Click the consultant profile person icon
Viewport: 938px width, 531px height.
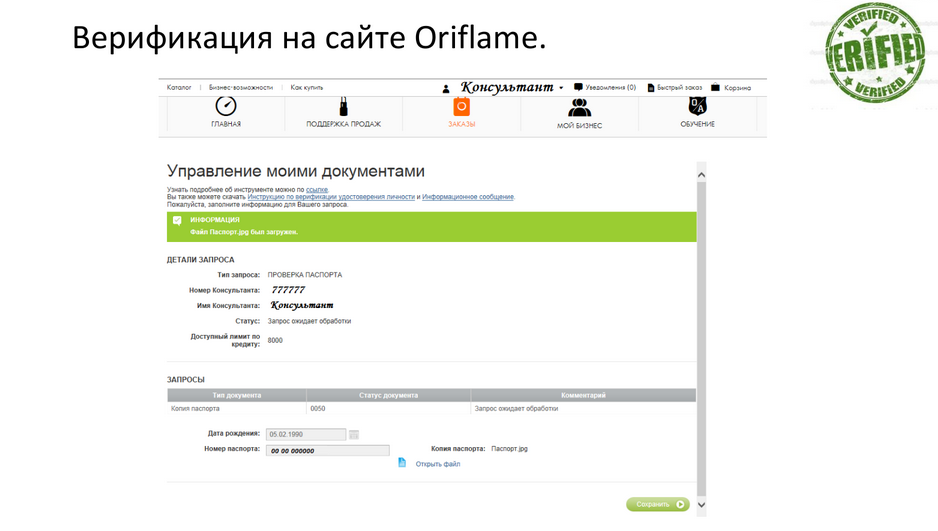(446, 88)
